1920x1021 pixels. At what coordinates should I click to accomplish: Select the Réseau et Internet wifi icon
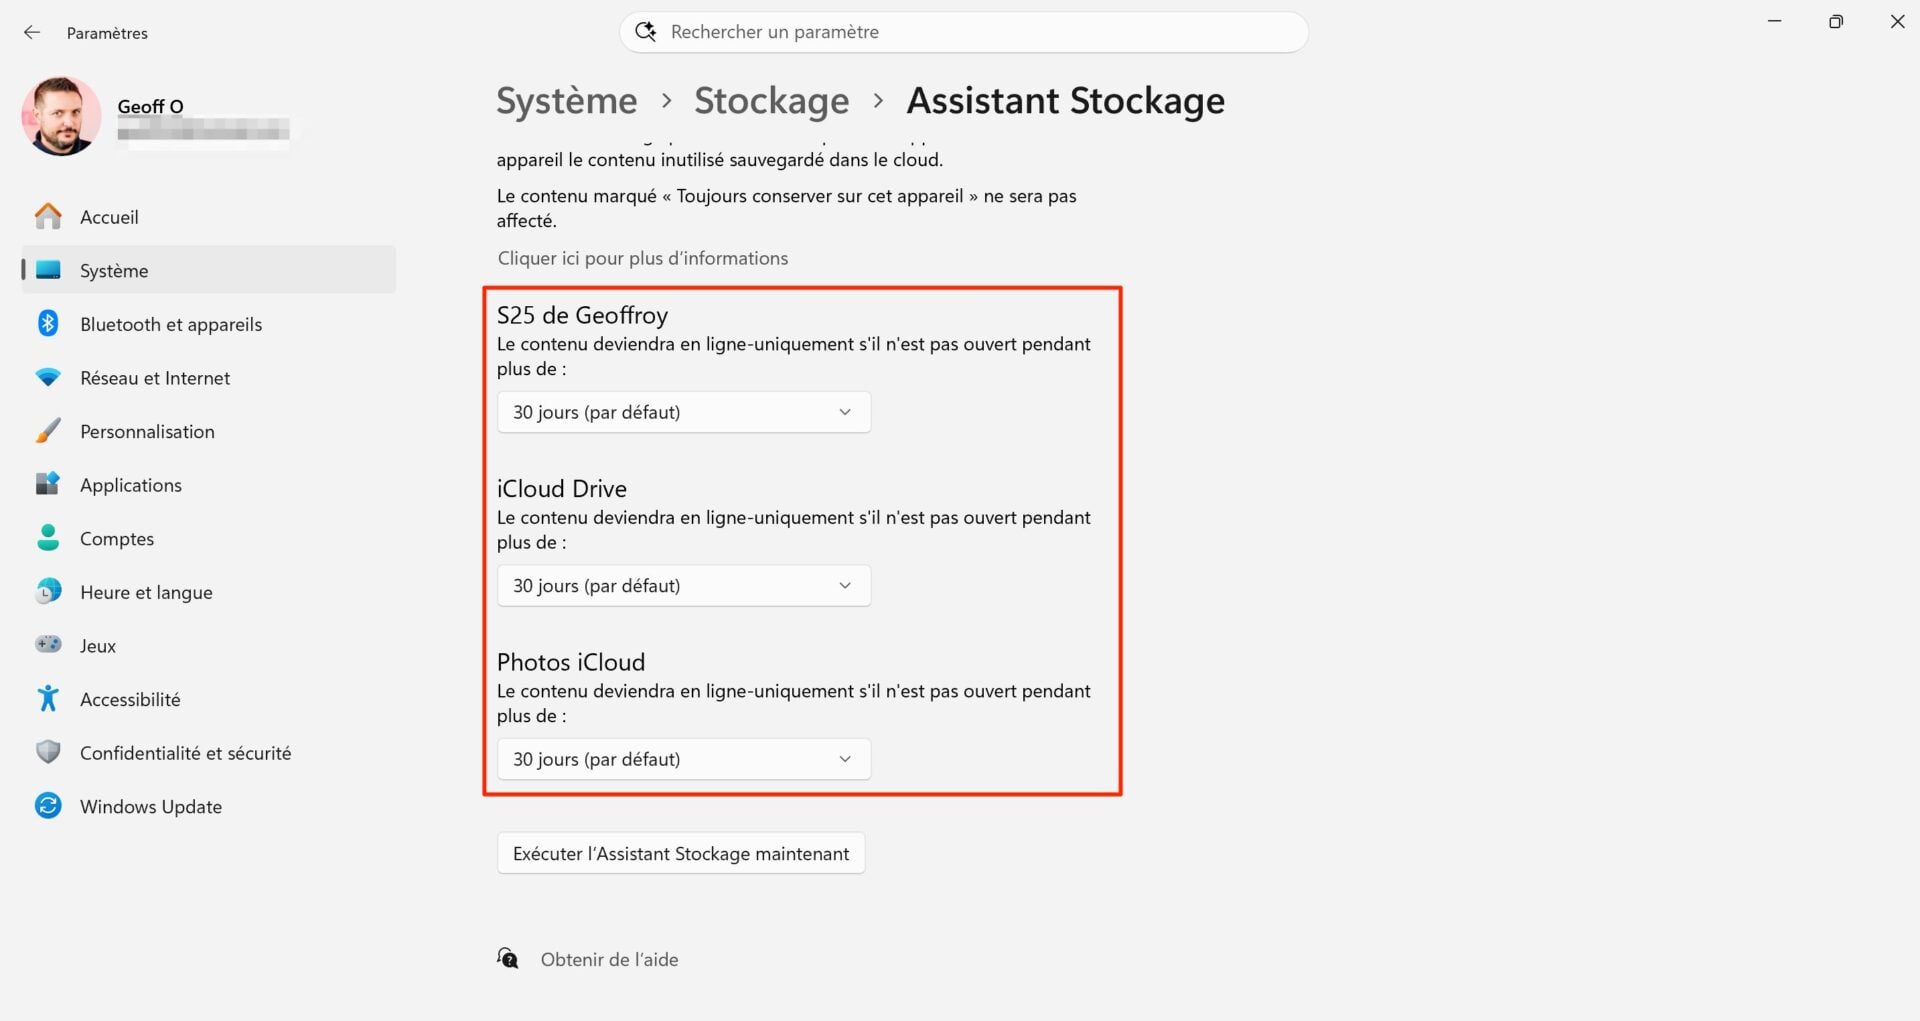(47, 377)
